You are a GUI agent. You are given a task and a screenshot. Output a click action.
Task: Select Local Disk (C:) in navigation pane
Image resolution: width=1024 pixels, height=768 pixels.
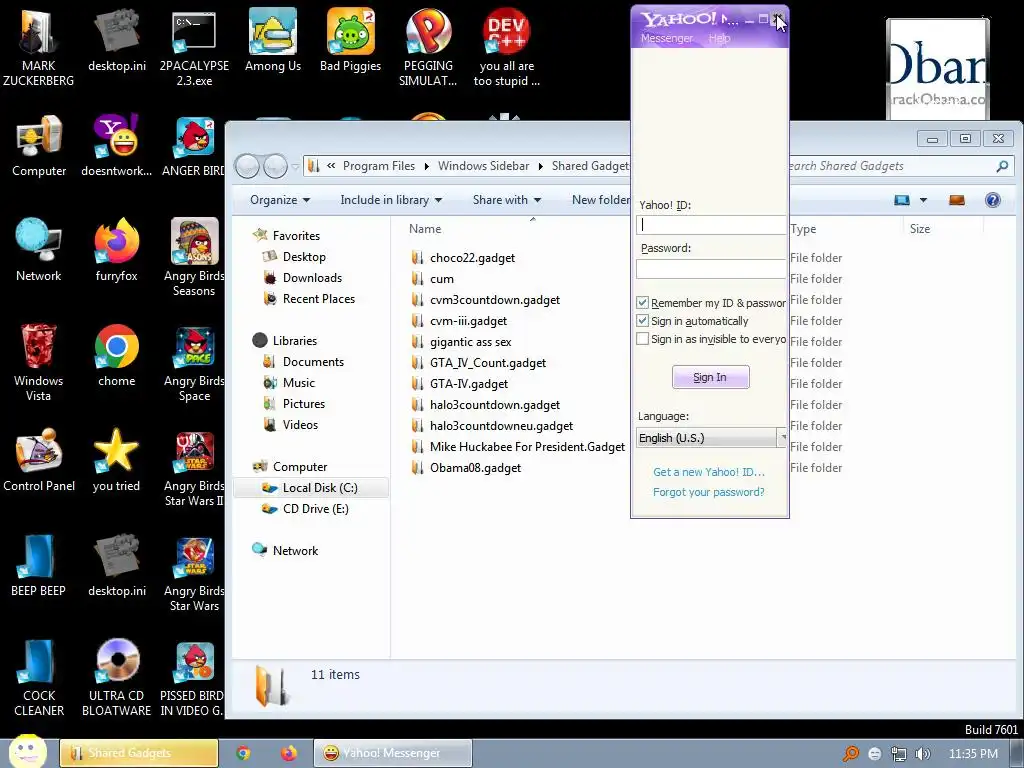click(x=312, y=488)
